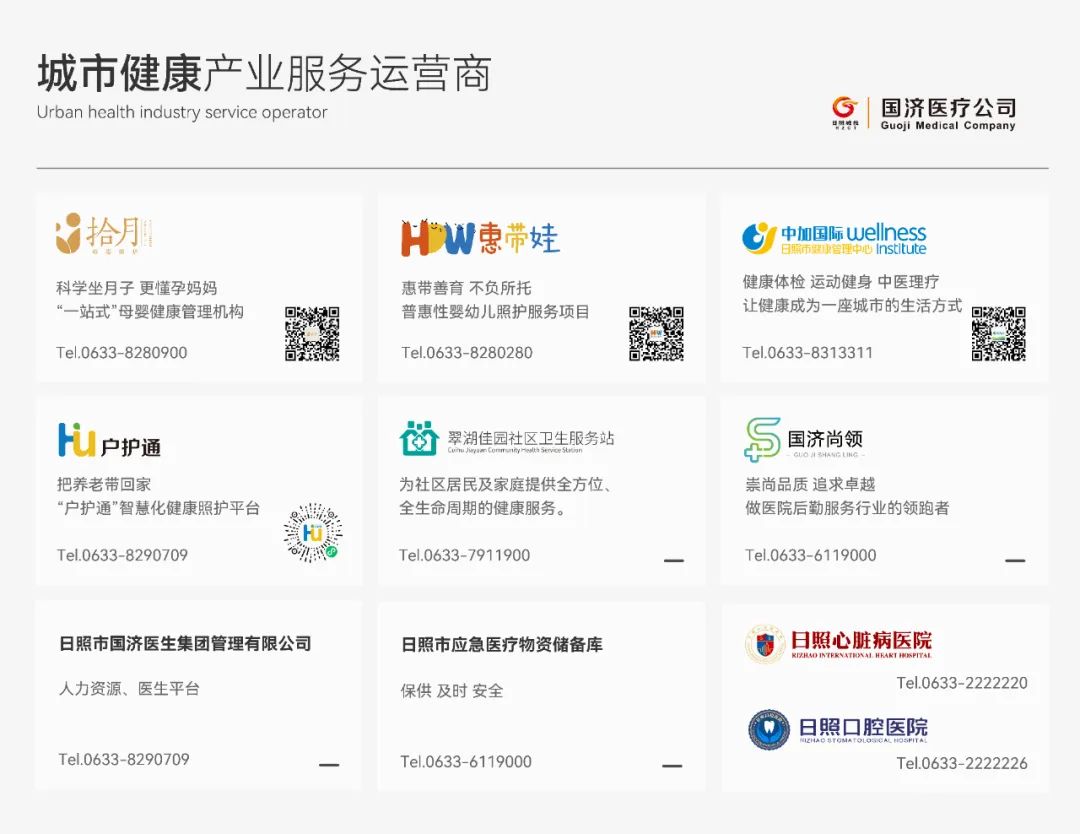Click Tel.0633-6119000 in the 国济尚领 card
1080x834 pixels.
(811, 555)
